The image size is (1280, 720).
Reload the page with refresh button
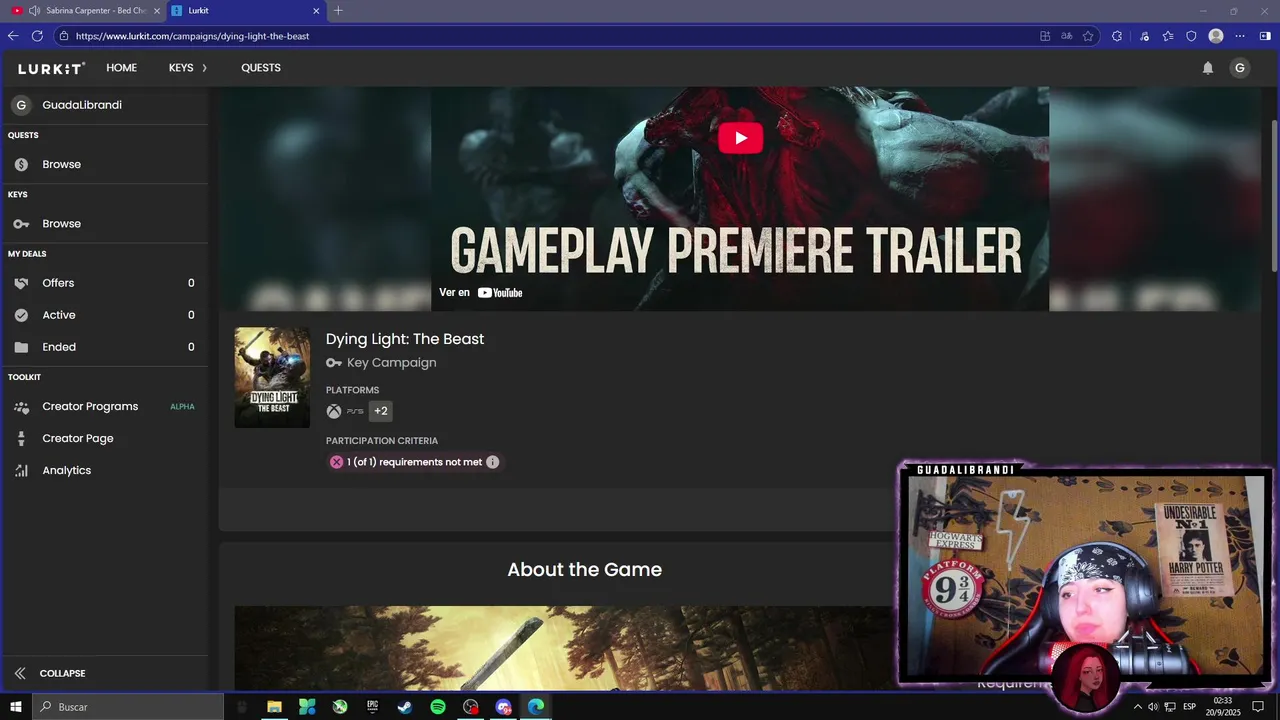37,36
